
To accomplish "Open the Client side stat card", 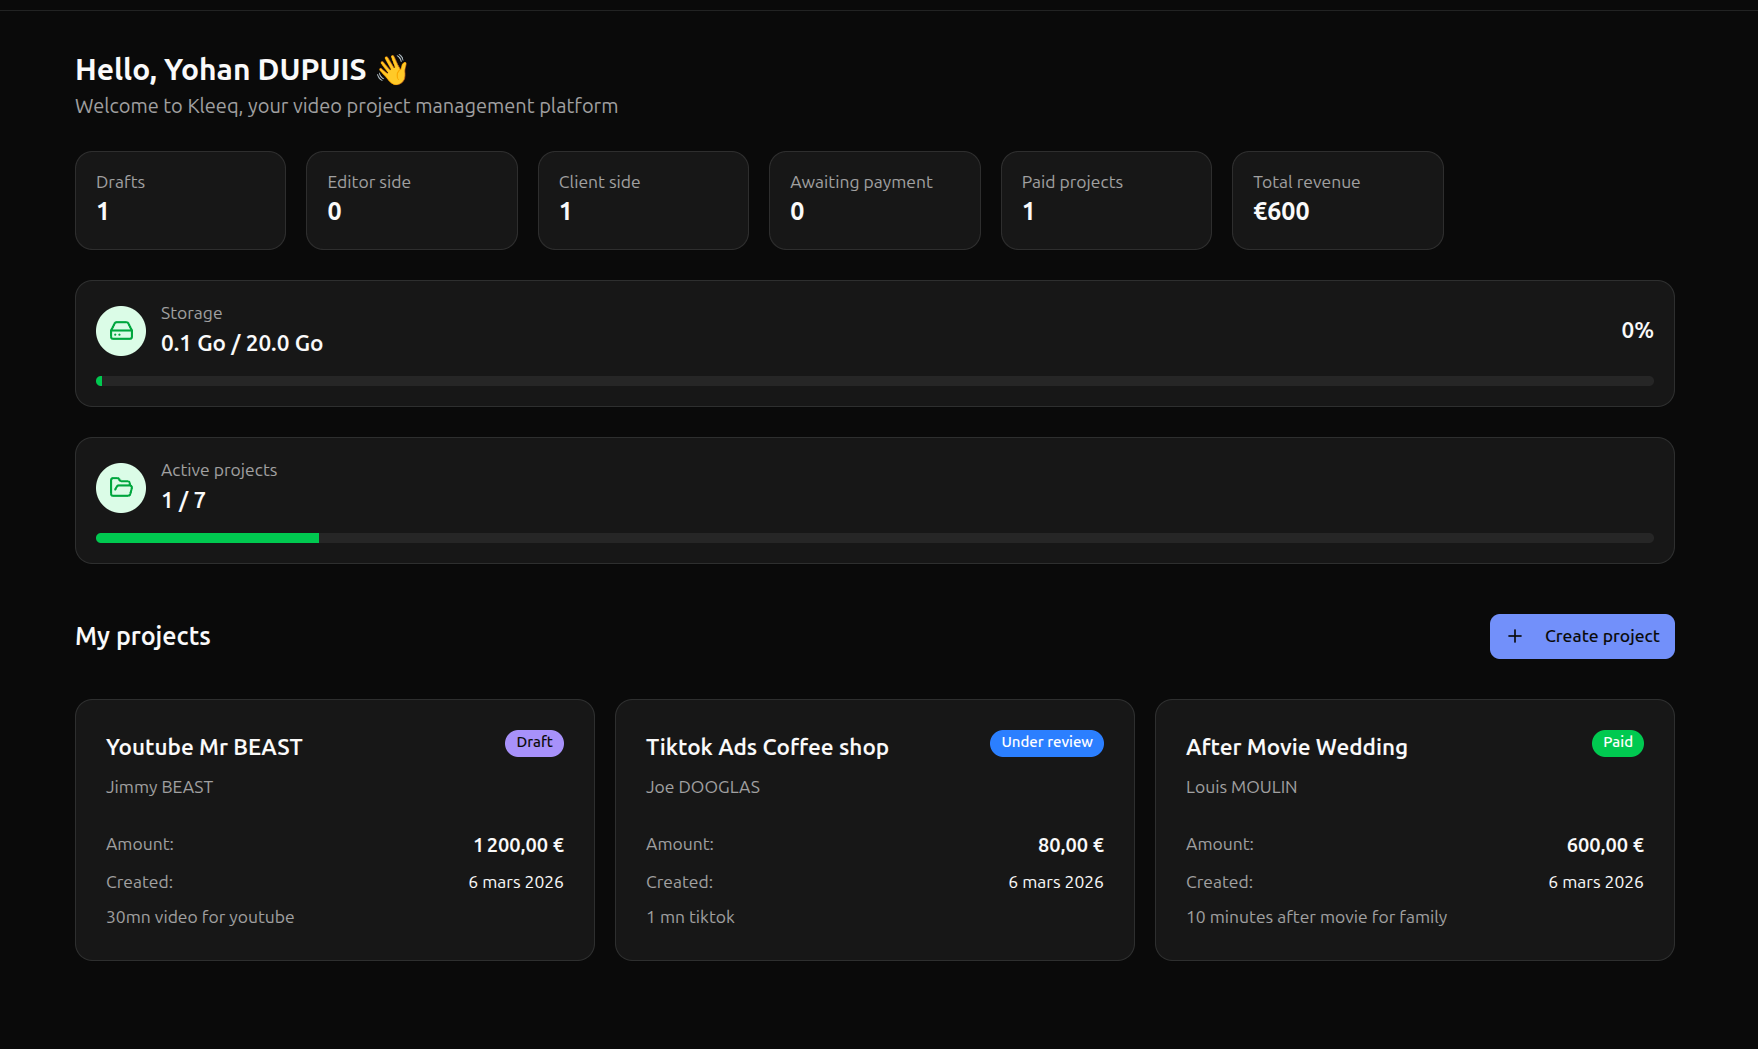I will 643,200.
